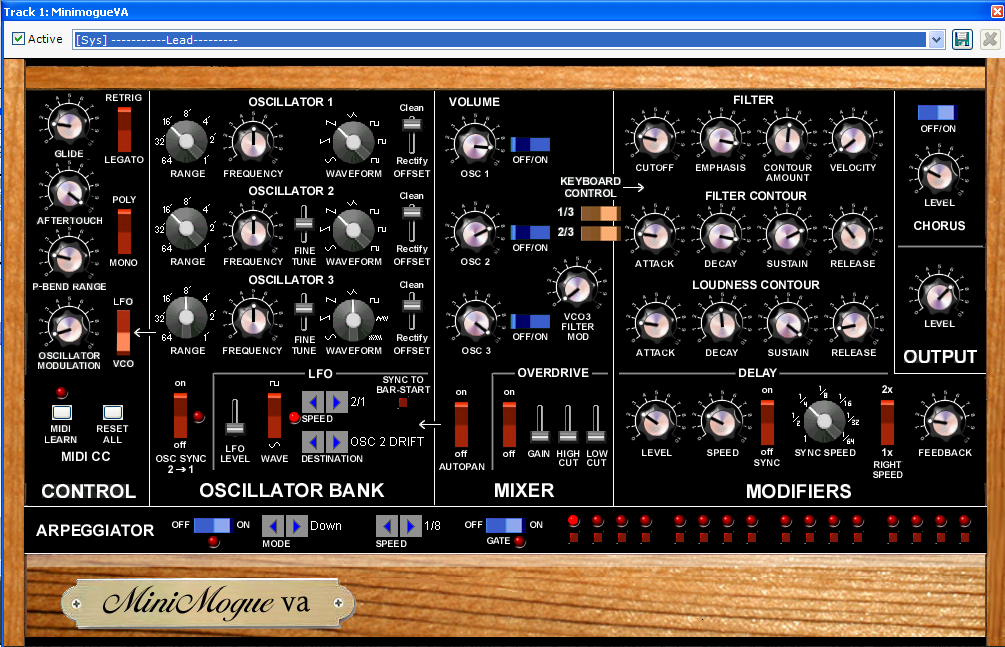The height and width of the screenshot is (647, 1005).
Task: Click the Oscillator 1 Range knob
Action: point(187,142)
